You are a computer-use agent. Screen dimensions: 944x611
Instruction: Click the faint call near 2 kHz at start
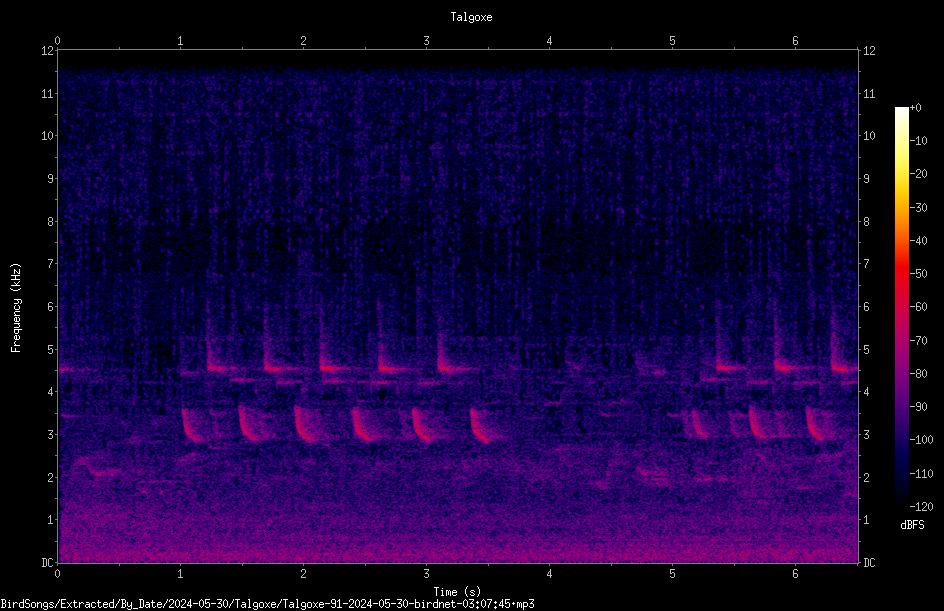coord(93,467)
